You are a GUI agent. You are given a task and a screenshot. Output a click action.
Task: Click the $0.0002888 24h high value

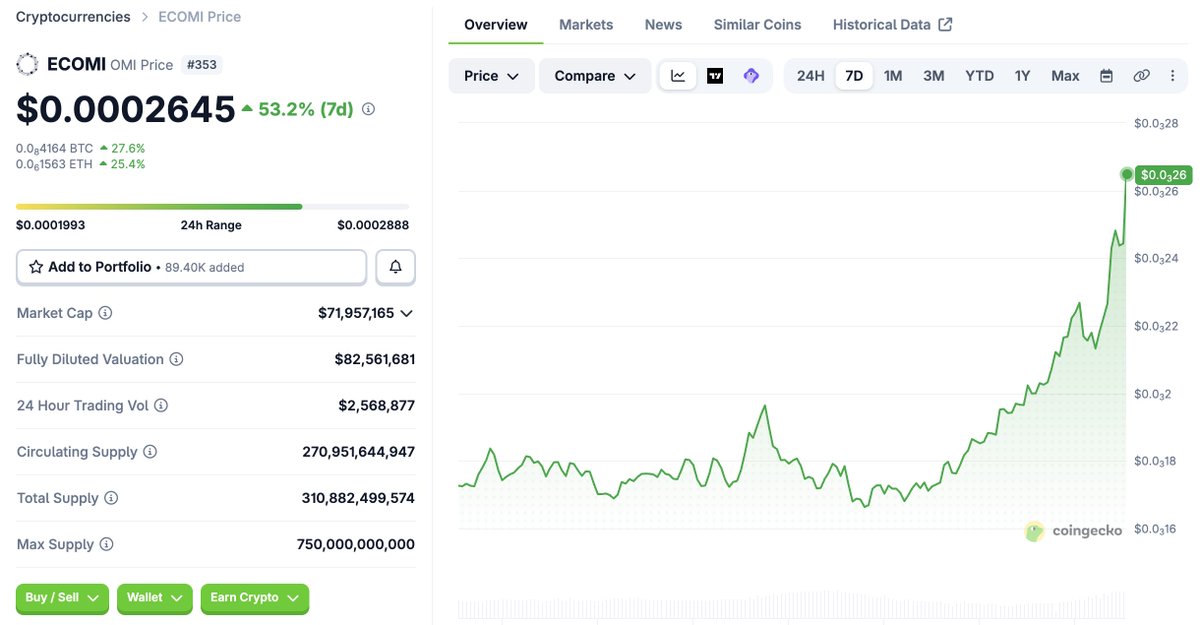click(373, 225)
